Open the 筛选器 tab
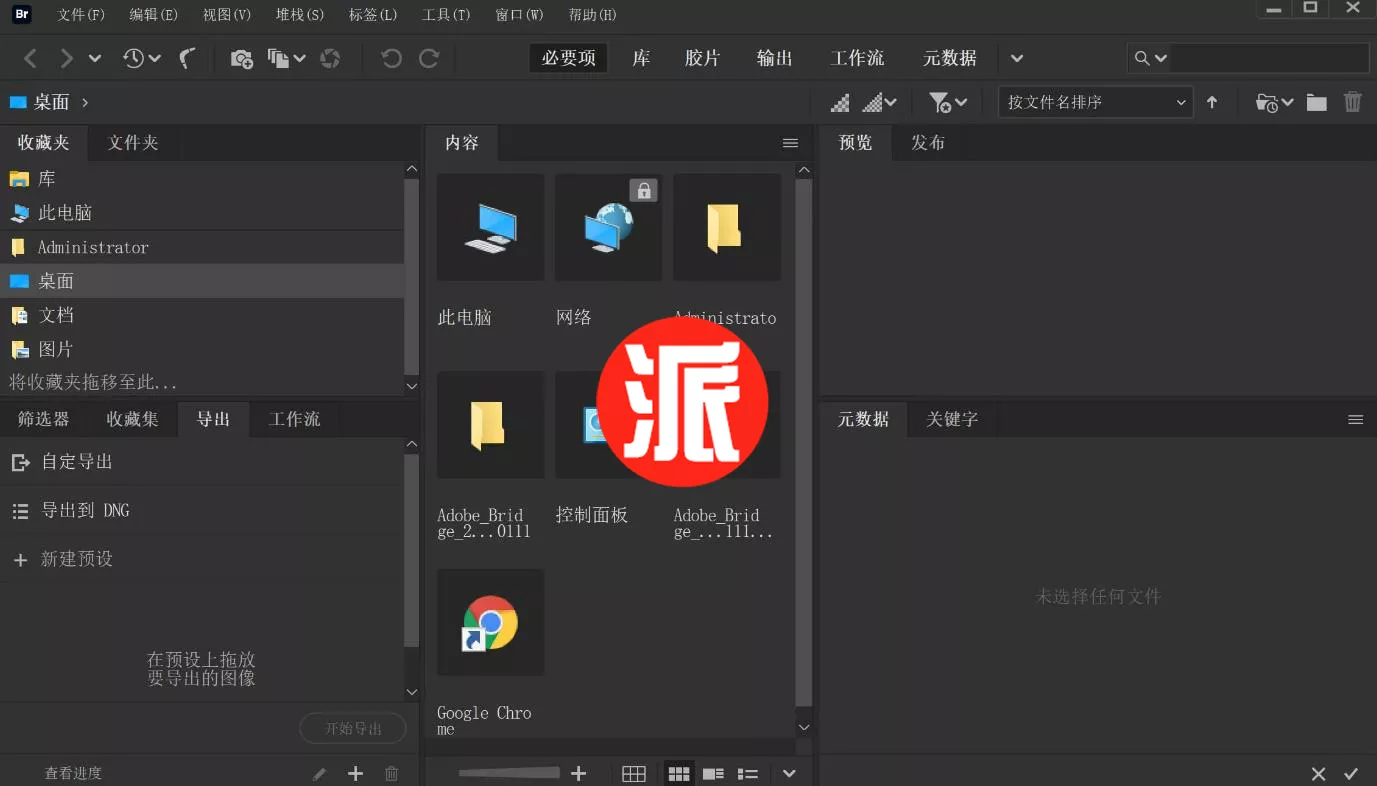The height and width of the screenshot is (786, 1377). point(44,420)
